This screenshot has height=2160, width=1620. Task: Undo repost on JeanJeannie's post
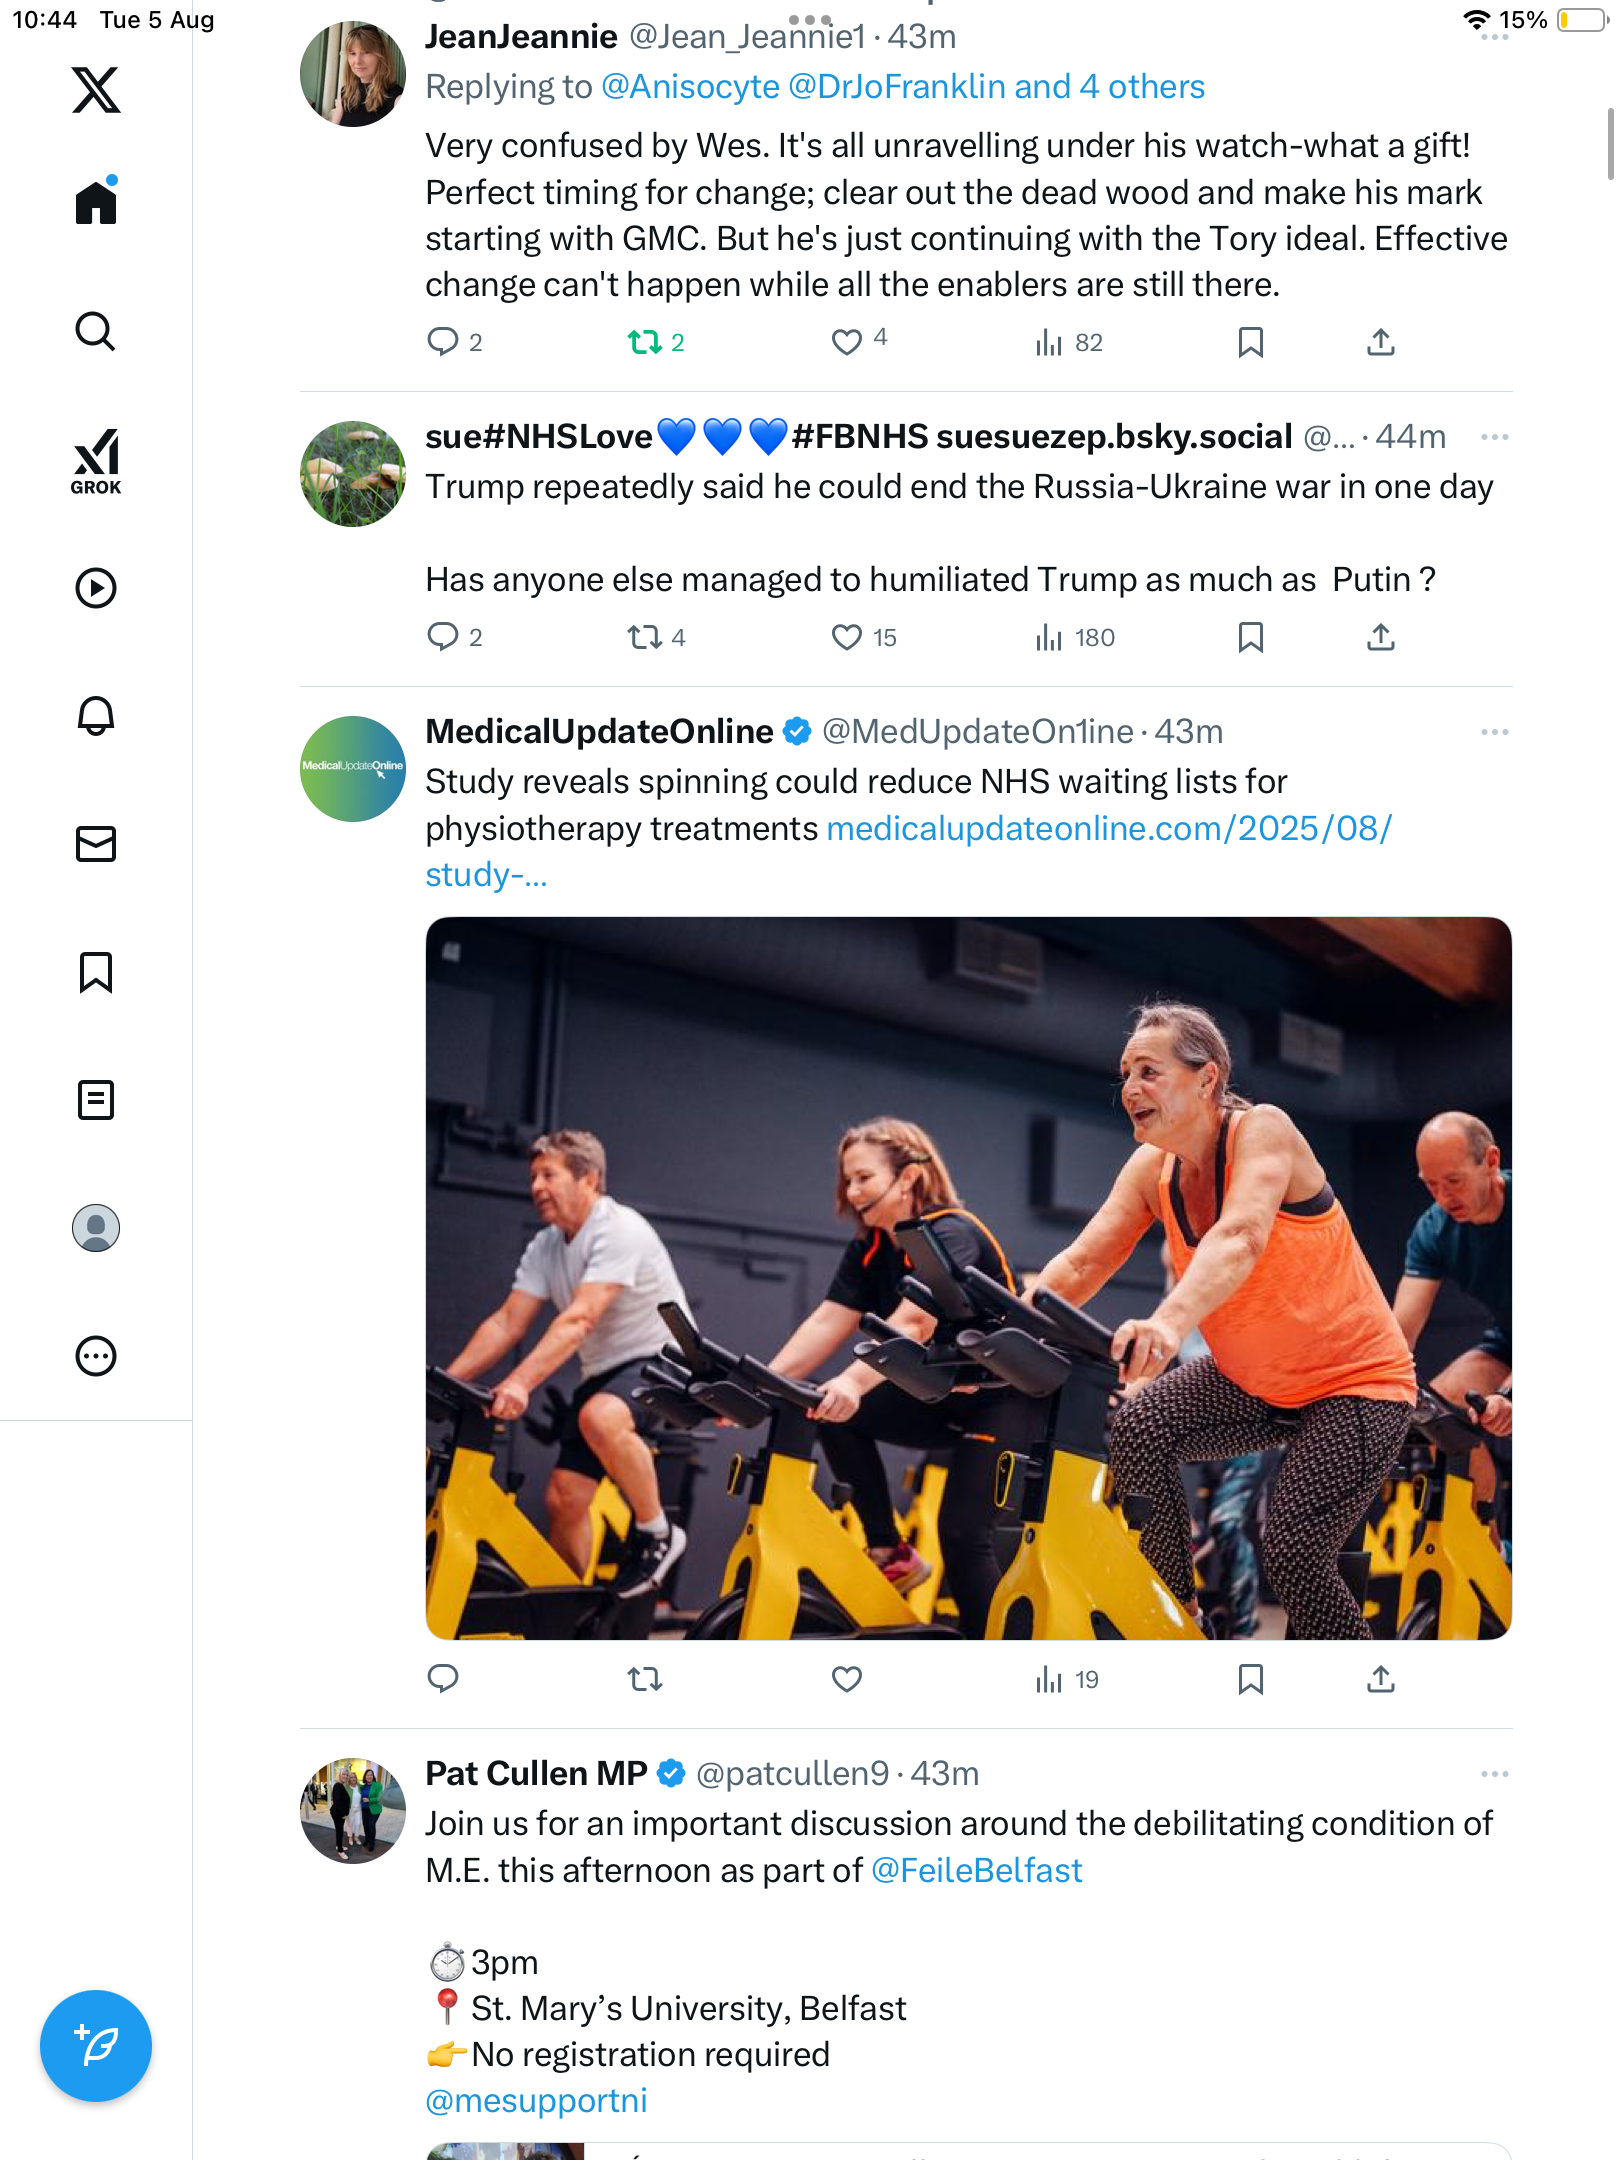click(x=645, y=343)
